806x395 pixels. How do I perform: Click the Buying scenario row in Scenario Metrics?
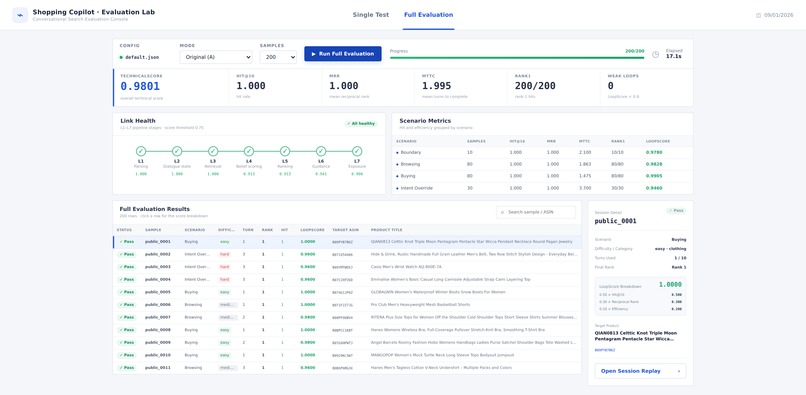point(542,176)
